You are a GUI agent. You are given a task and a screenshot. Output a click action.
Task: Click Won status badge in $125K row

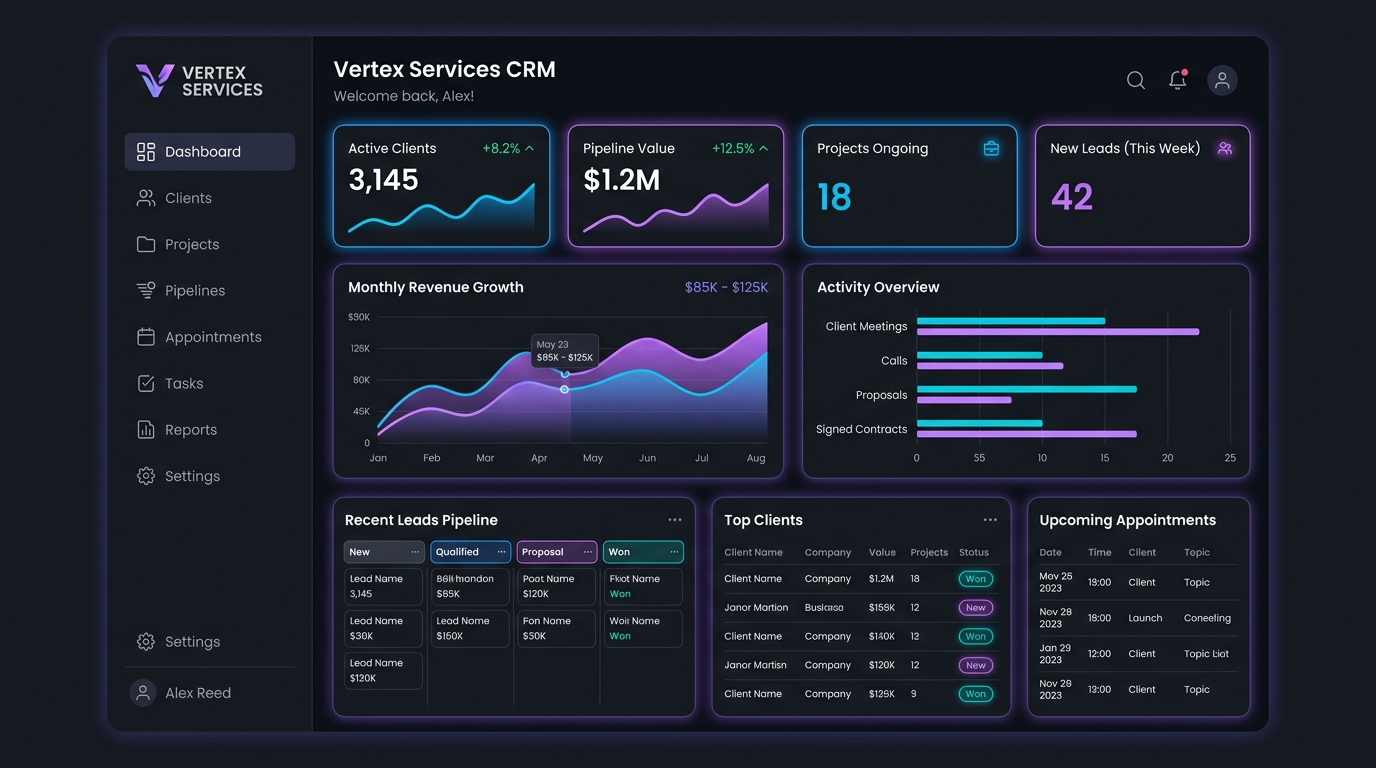click(976, 694)
